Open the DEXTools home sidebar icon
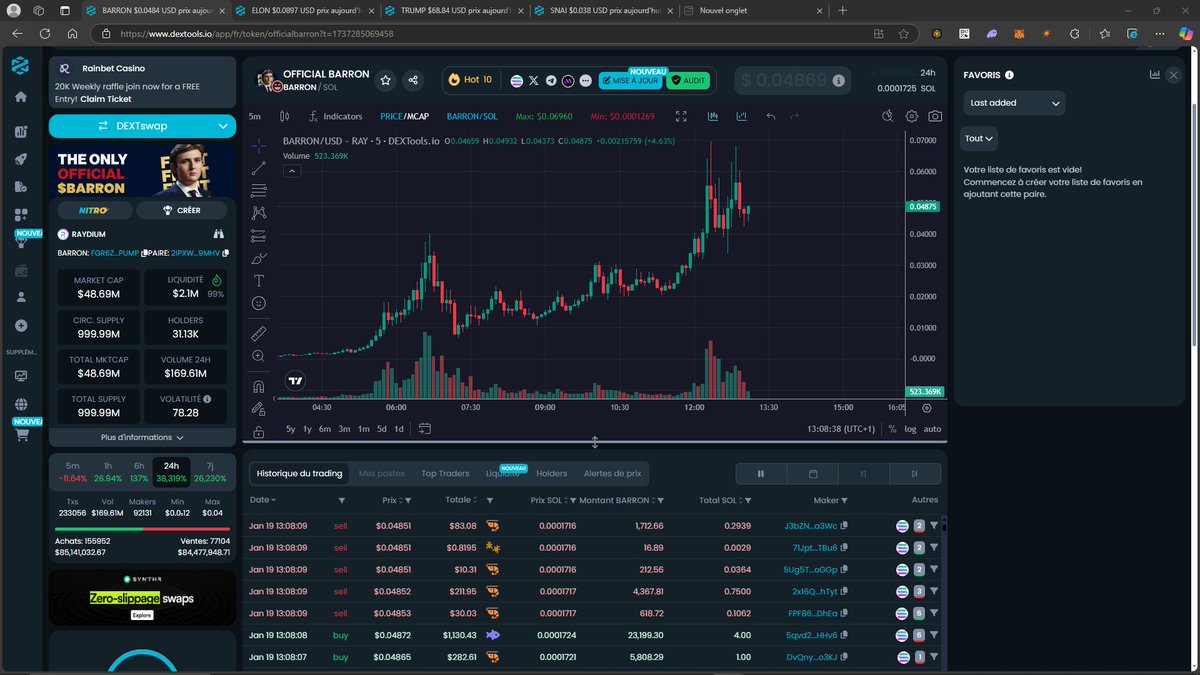The image size is (1200, 675). (20, 97)
